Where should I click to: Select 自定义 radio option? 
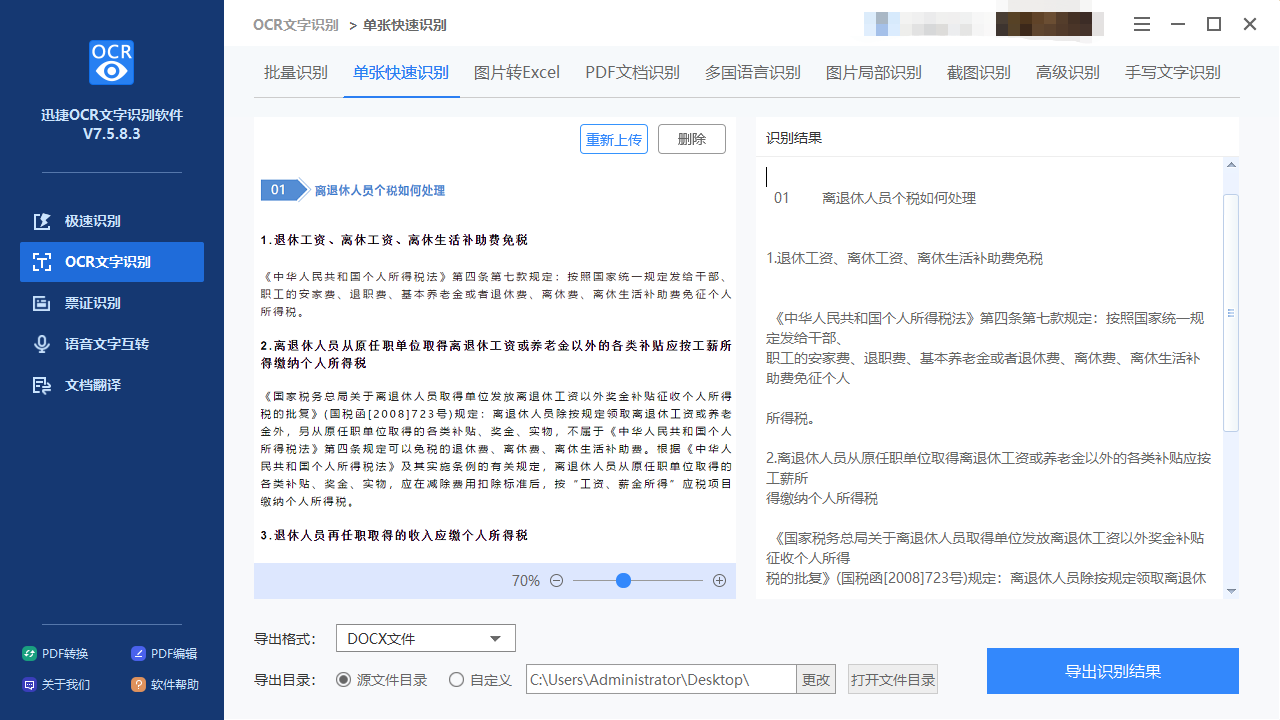480,680
